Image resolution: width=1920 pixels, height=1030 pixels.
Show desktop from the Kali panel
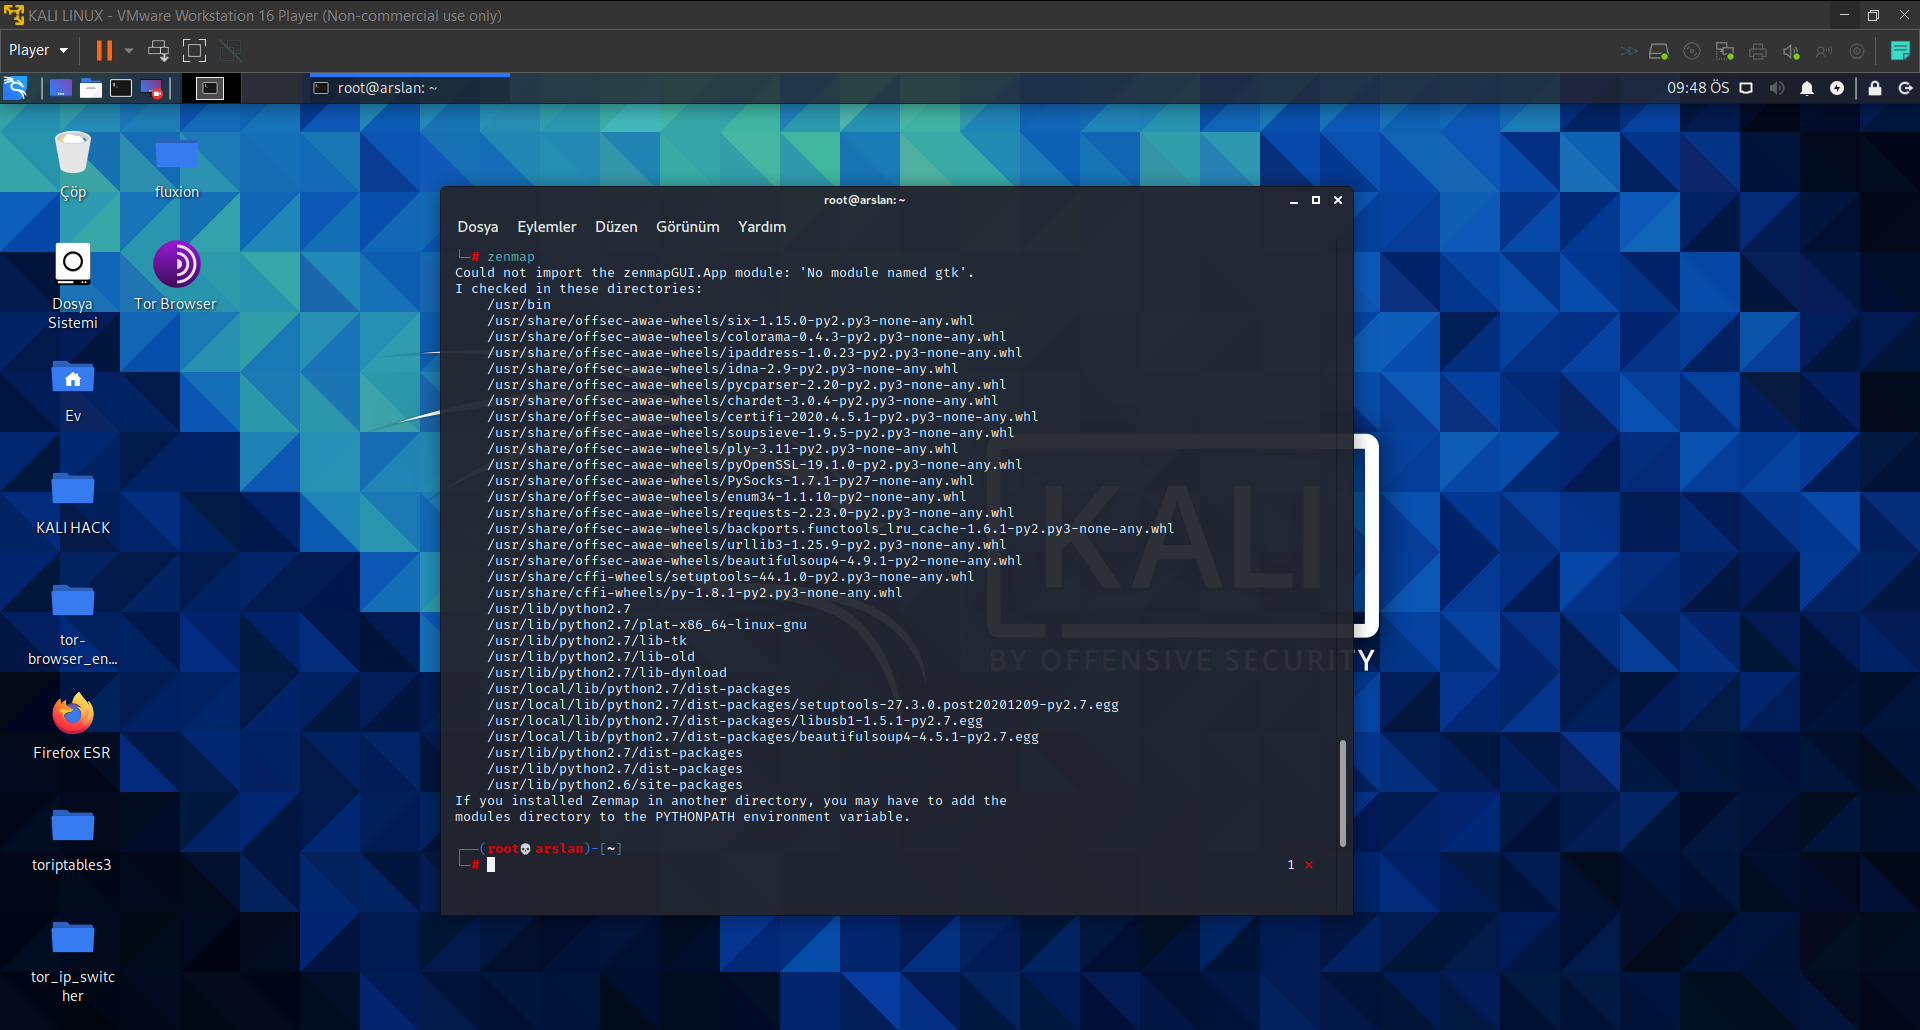point(61,88)
